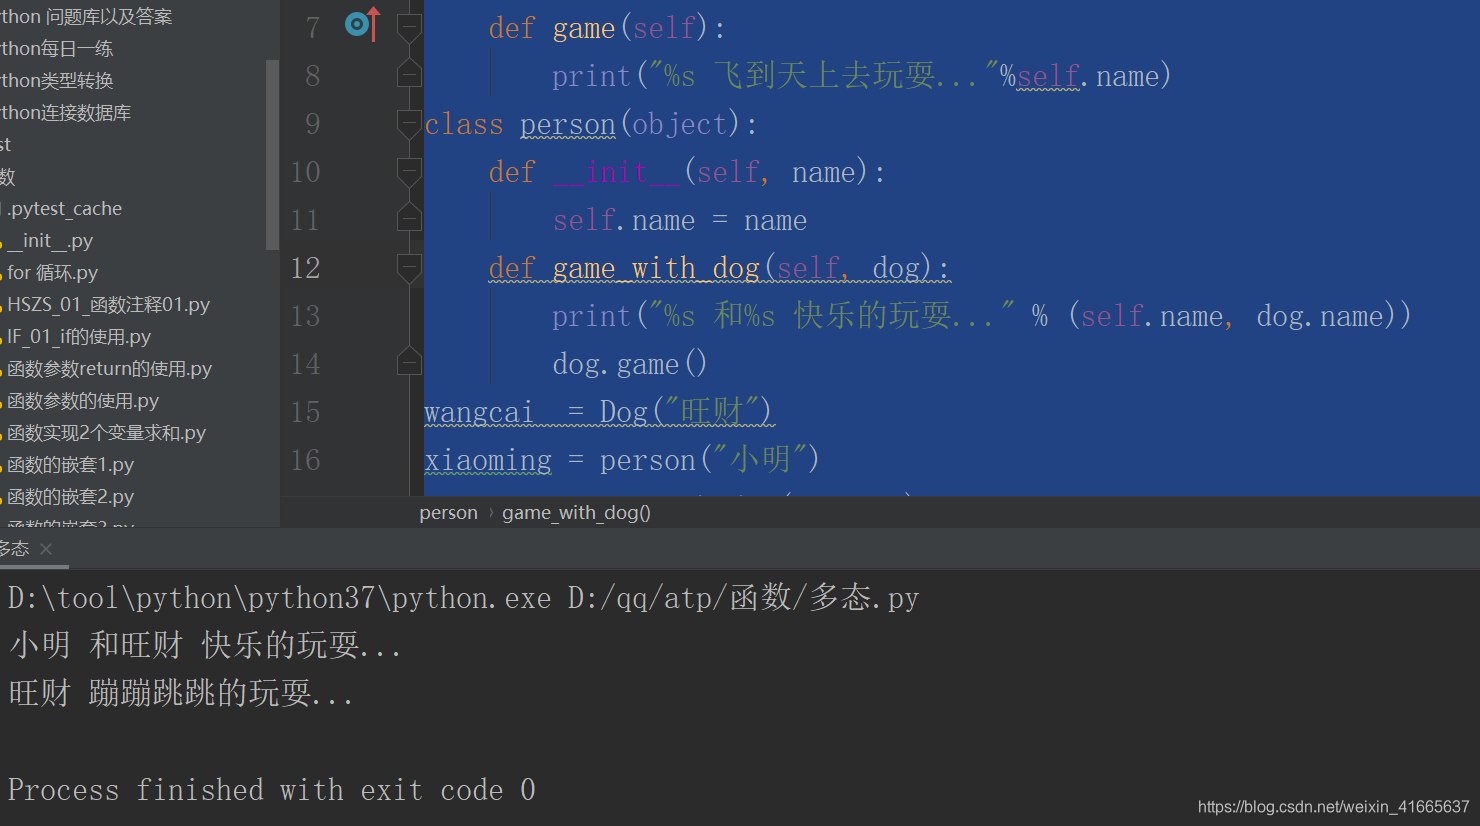Select the python类型转换 folder

pyautogui.click(x=57, y=81)
